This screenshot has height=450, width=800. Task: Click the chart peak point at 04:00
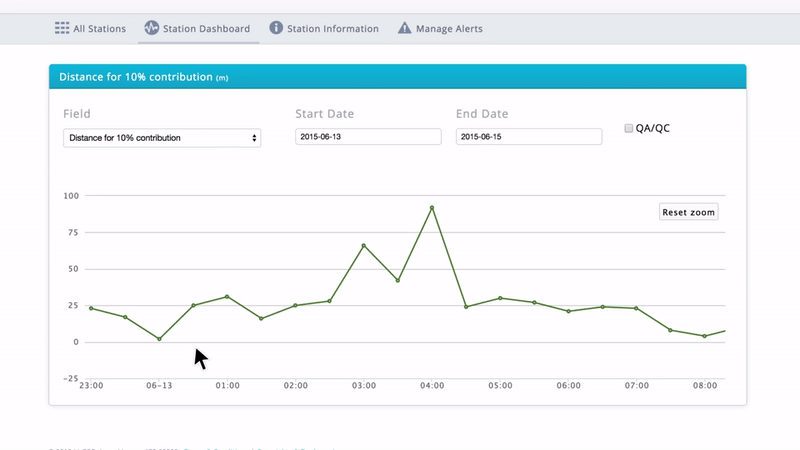pos(432,208)
